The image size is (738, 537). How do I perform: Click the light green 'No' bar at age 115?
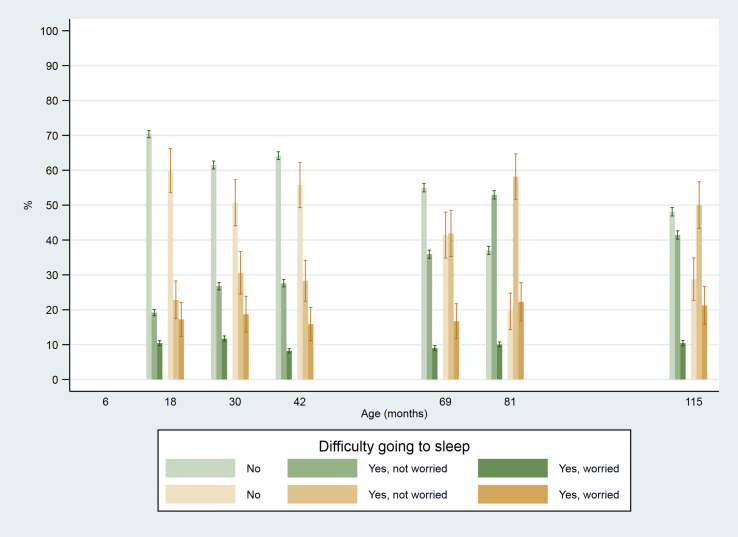point(672,296)
